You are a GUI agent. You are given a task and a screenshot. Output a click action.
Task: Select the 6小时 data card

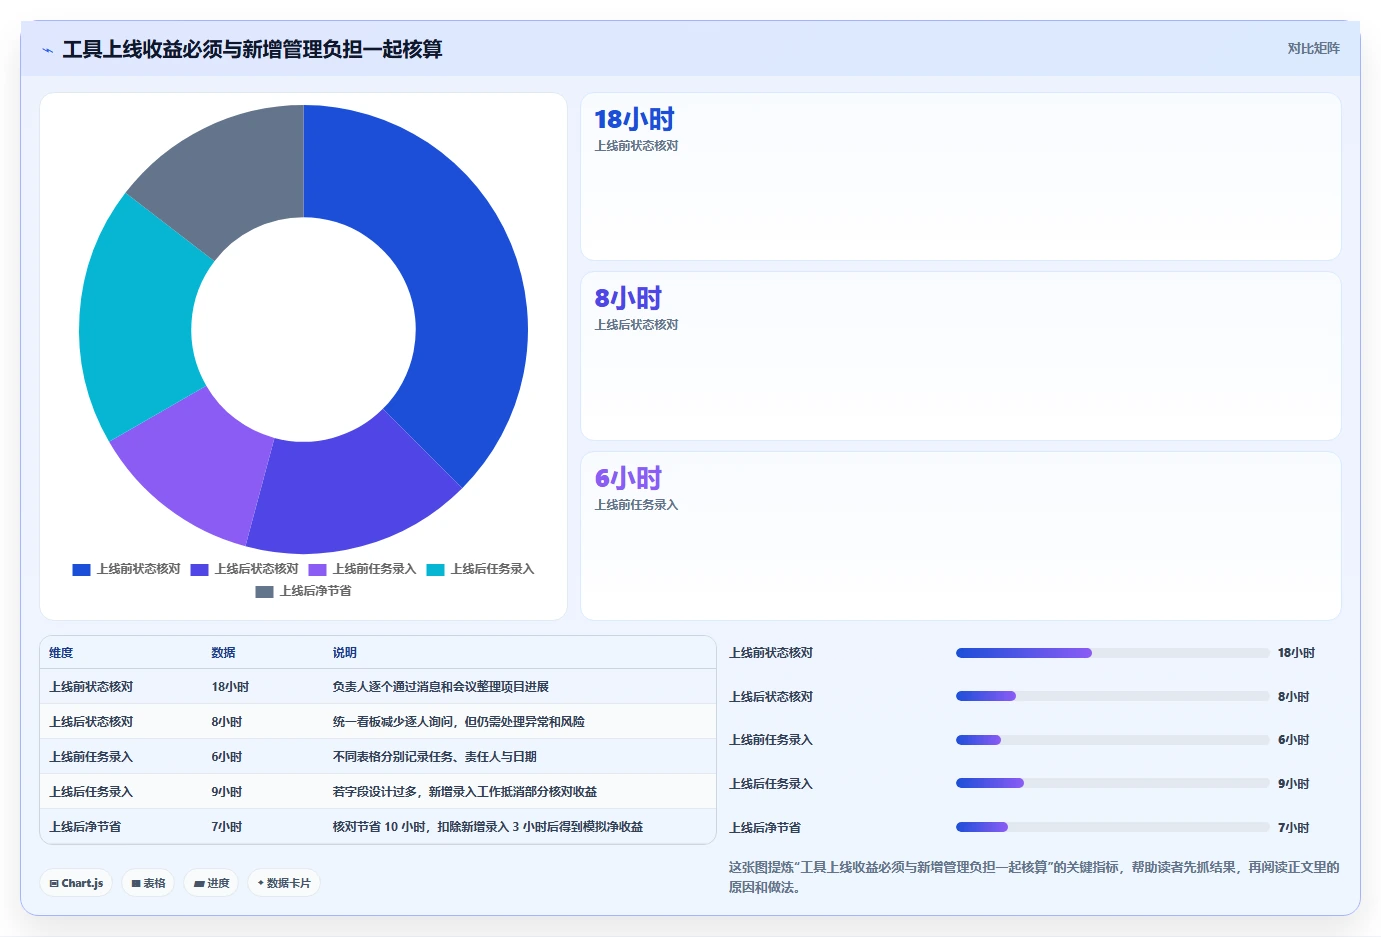(x=960, y=536)
